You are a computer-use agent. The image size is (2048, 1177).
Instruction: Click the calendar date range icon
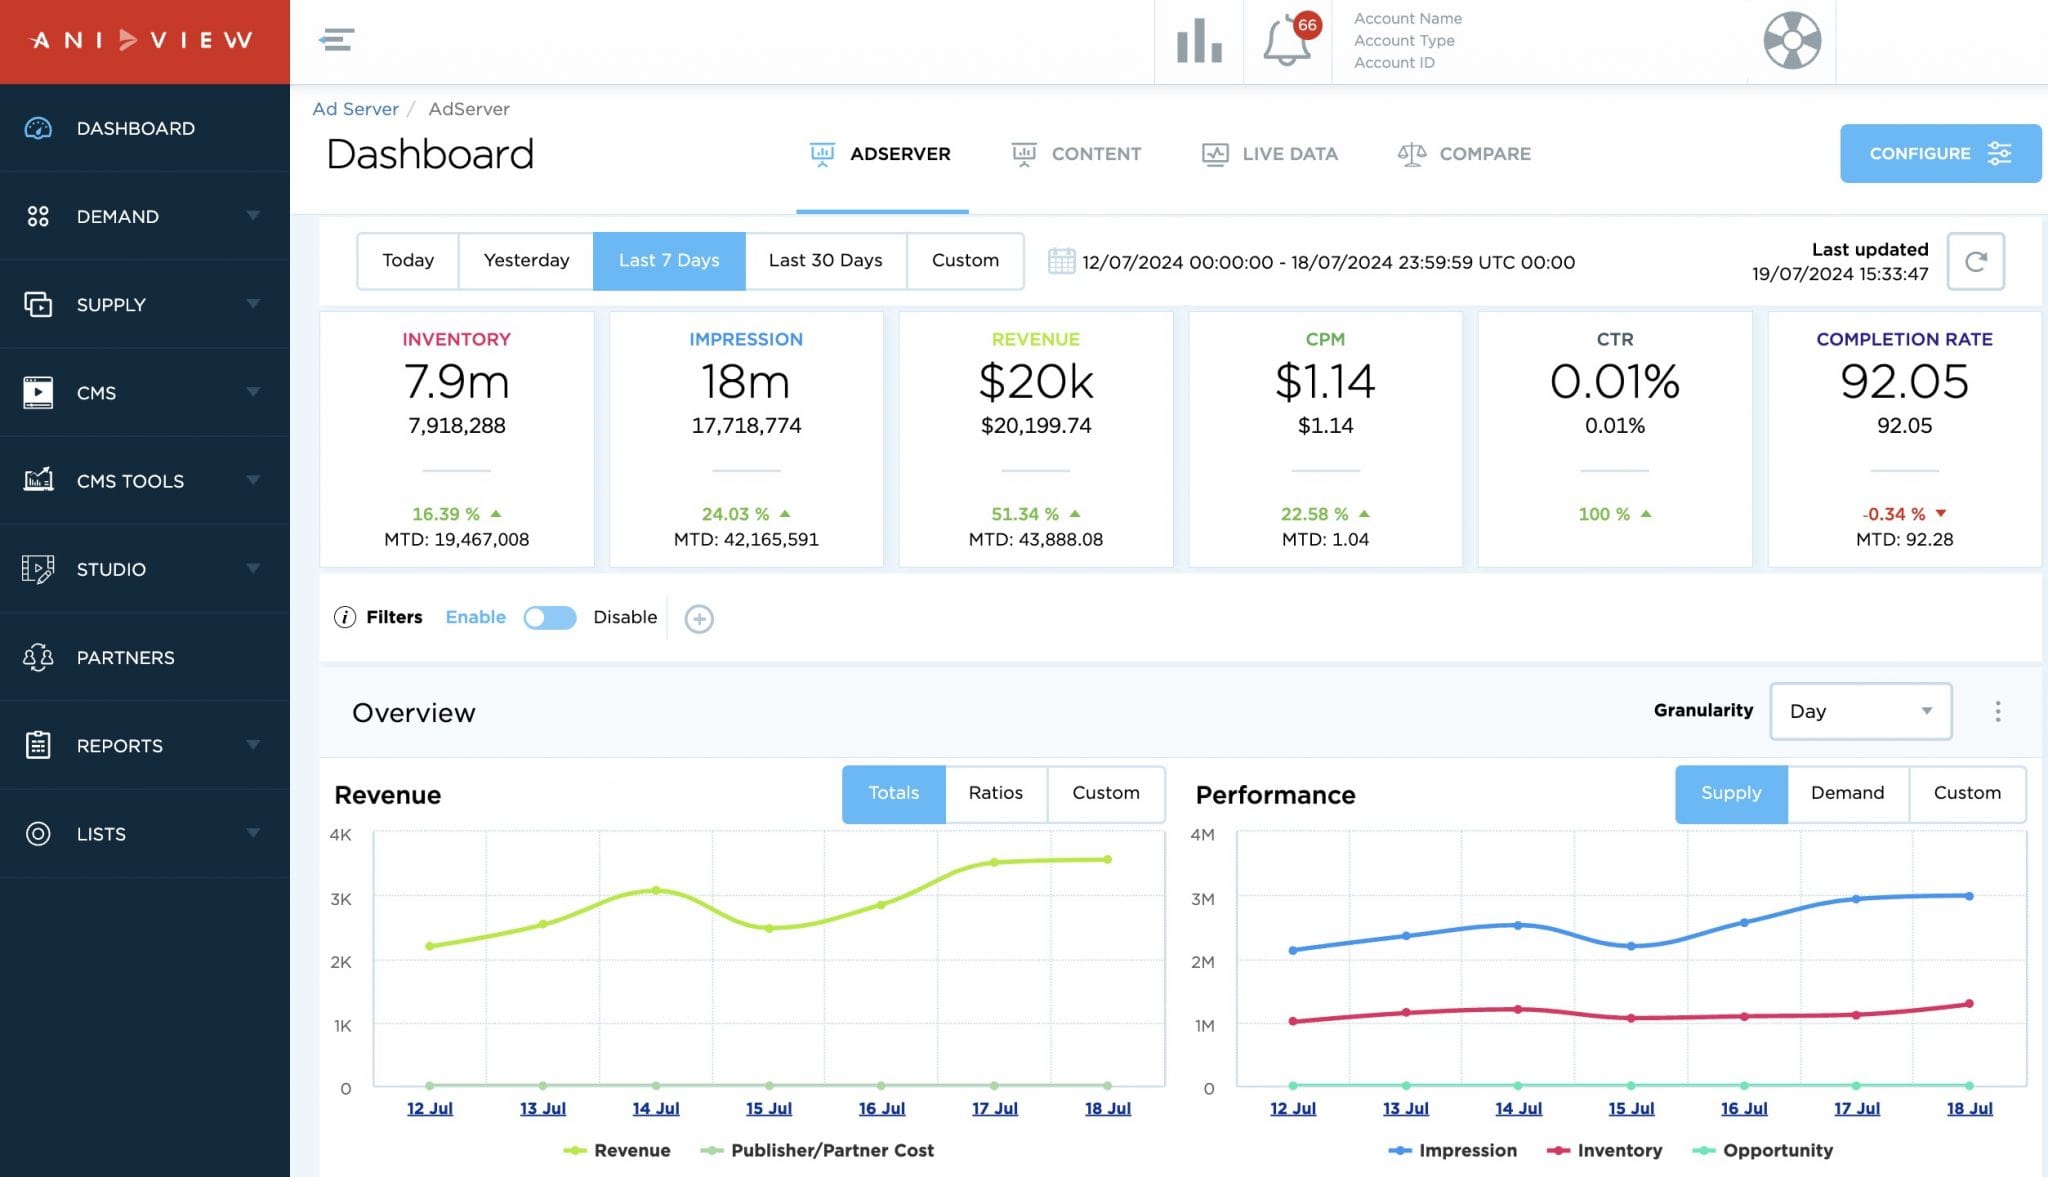(1061, 261)
